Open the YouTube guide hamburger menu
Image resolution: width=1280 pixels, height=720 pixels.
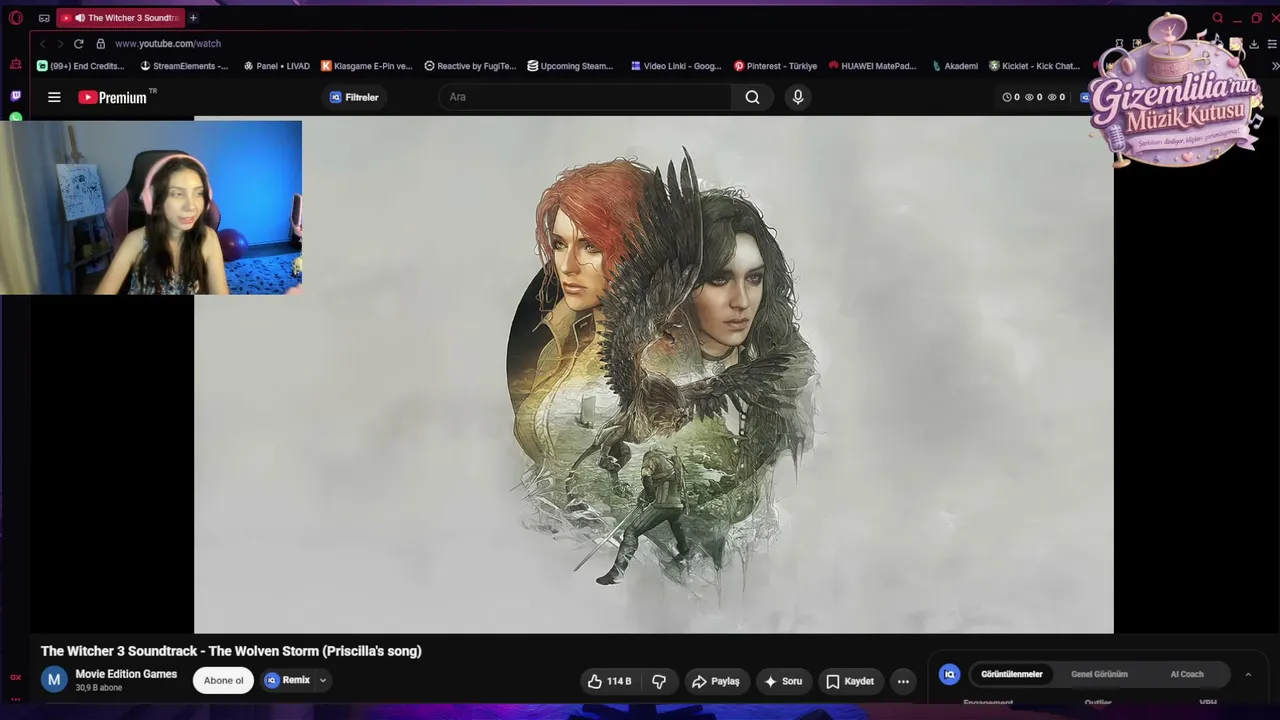click(54, 97)
